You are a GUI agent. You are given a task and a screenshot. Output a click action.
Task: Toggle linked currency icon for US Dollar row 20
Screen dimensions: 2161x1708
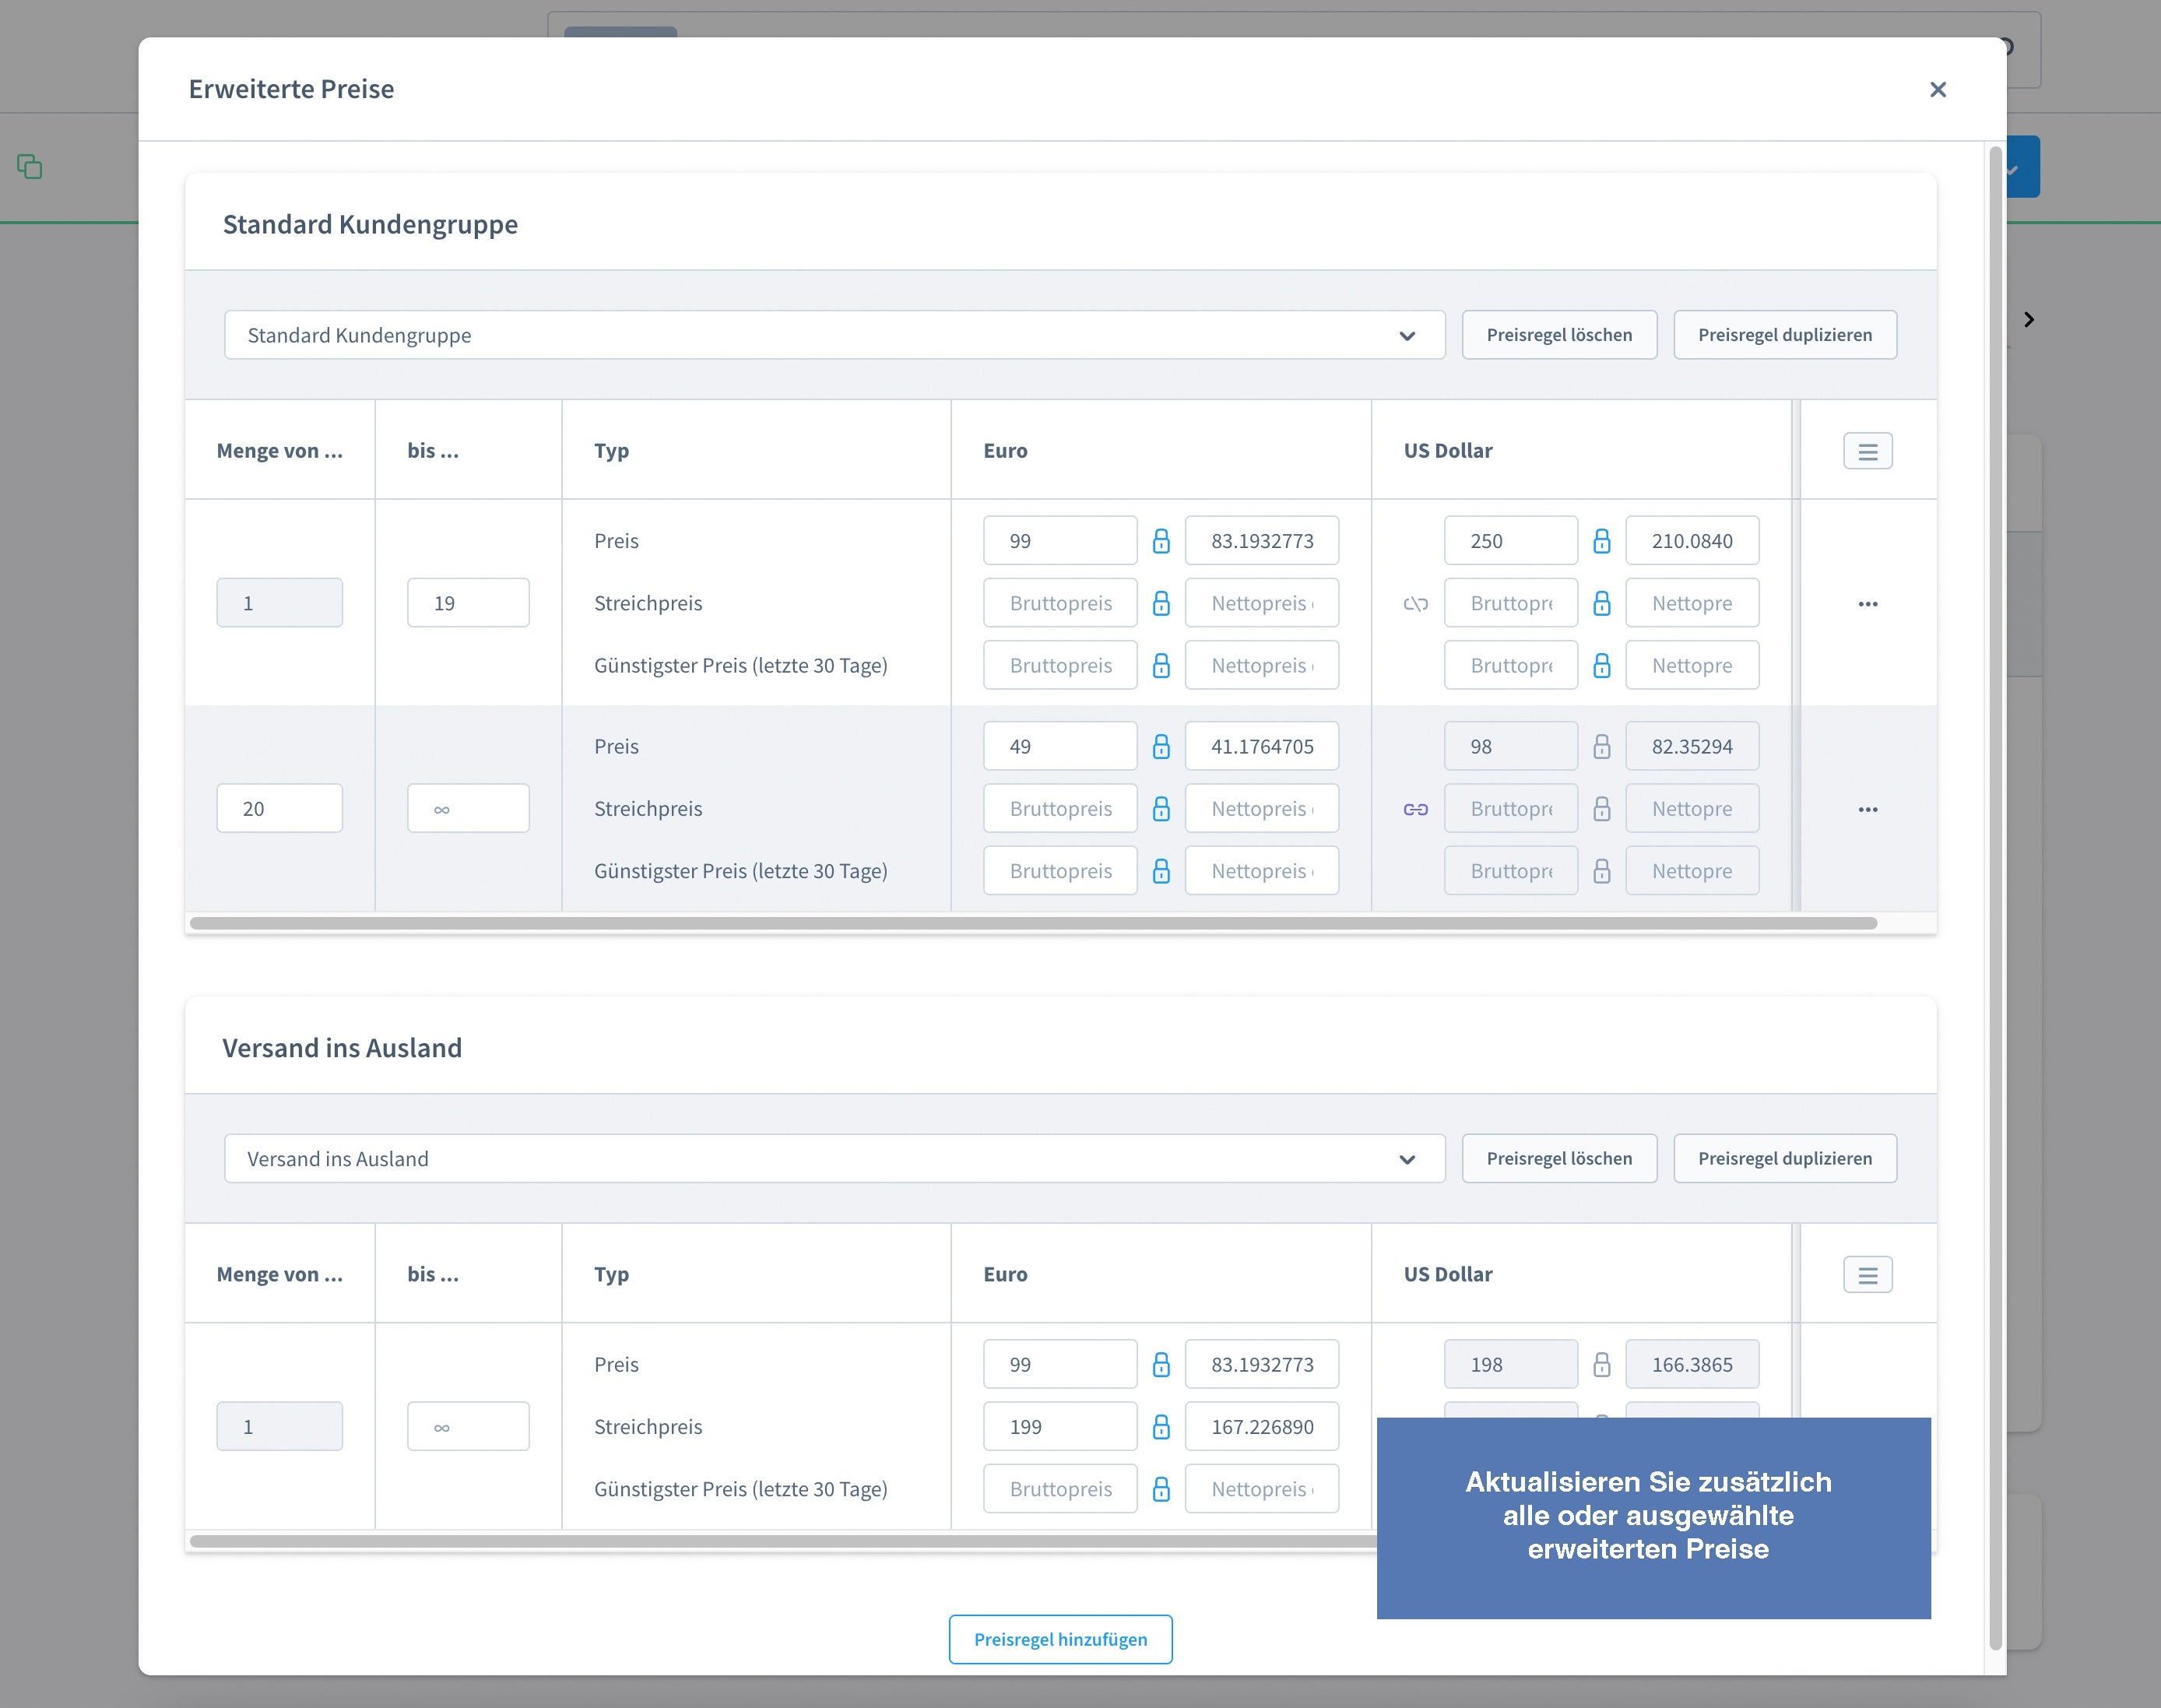click(1415, 809)
